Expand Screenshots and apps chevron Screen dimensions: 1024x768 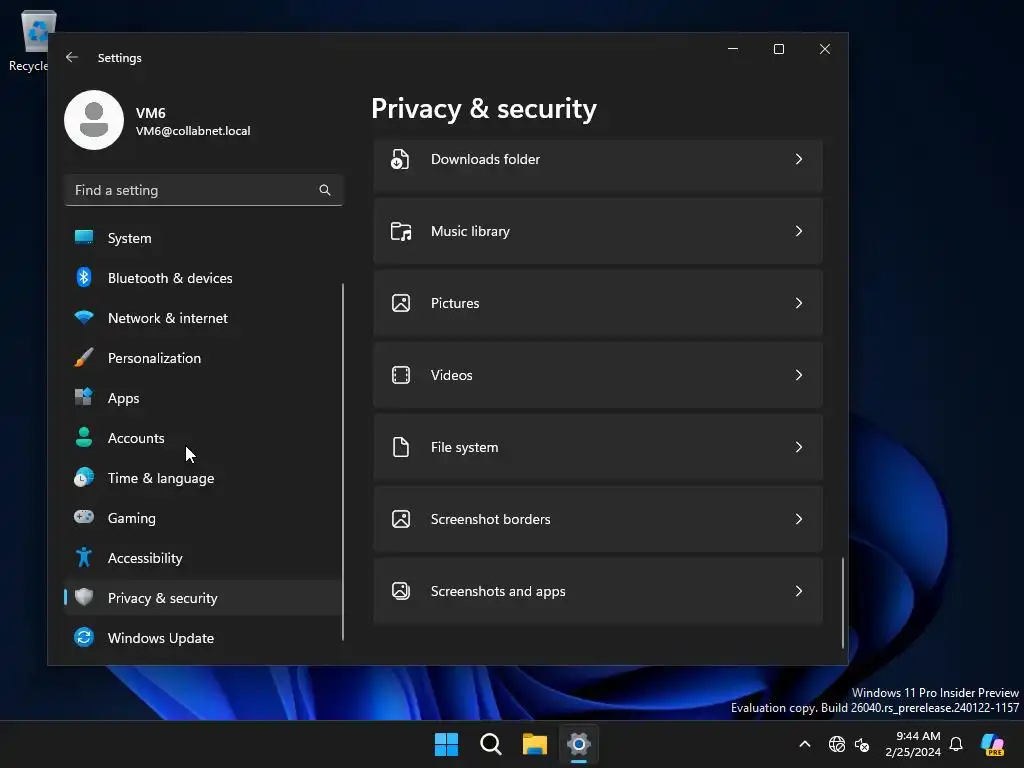(799, 591)
